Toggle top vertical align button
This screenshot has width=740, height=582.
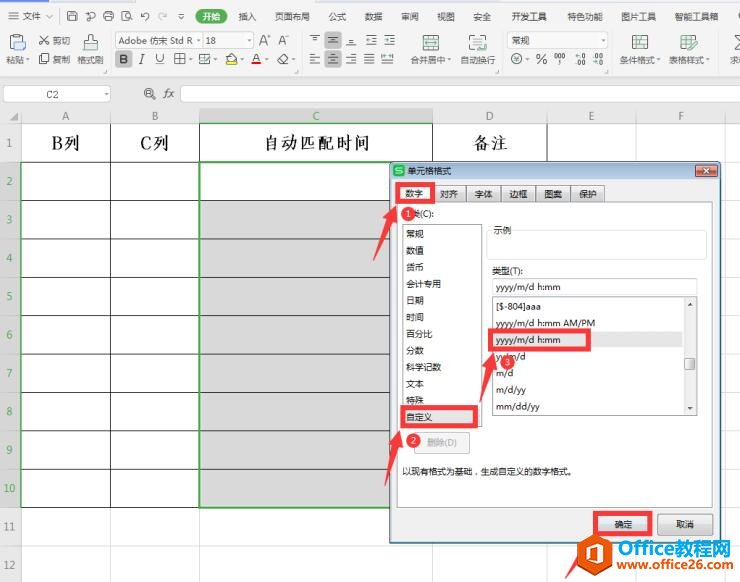(314, 40)
